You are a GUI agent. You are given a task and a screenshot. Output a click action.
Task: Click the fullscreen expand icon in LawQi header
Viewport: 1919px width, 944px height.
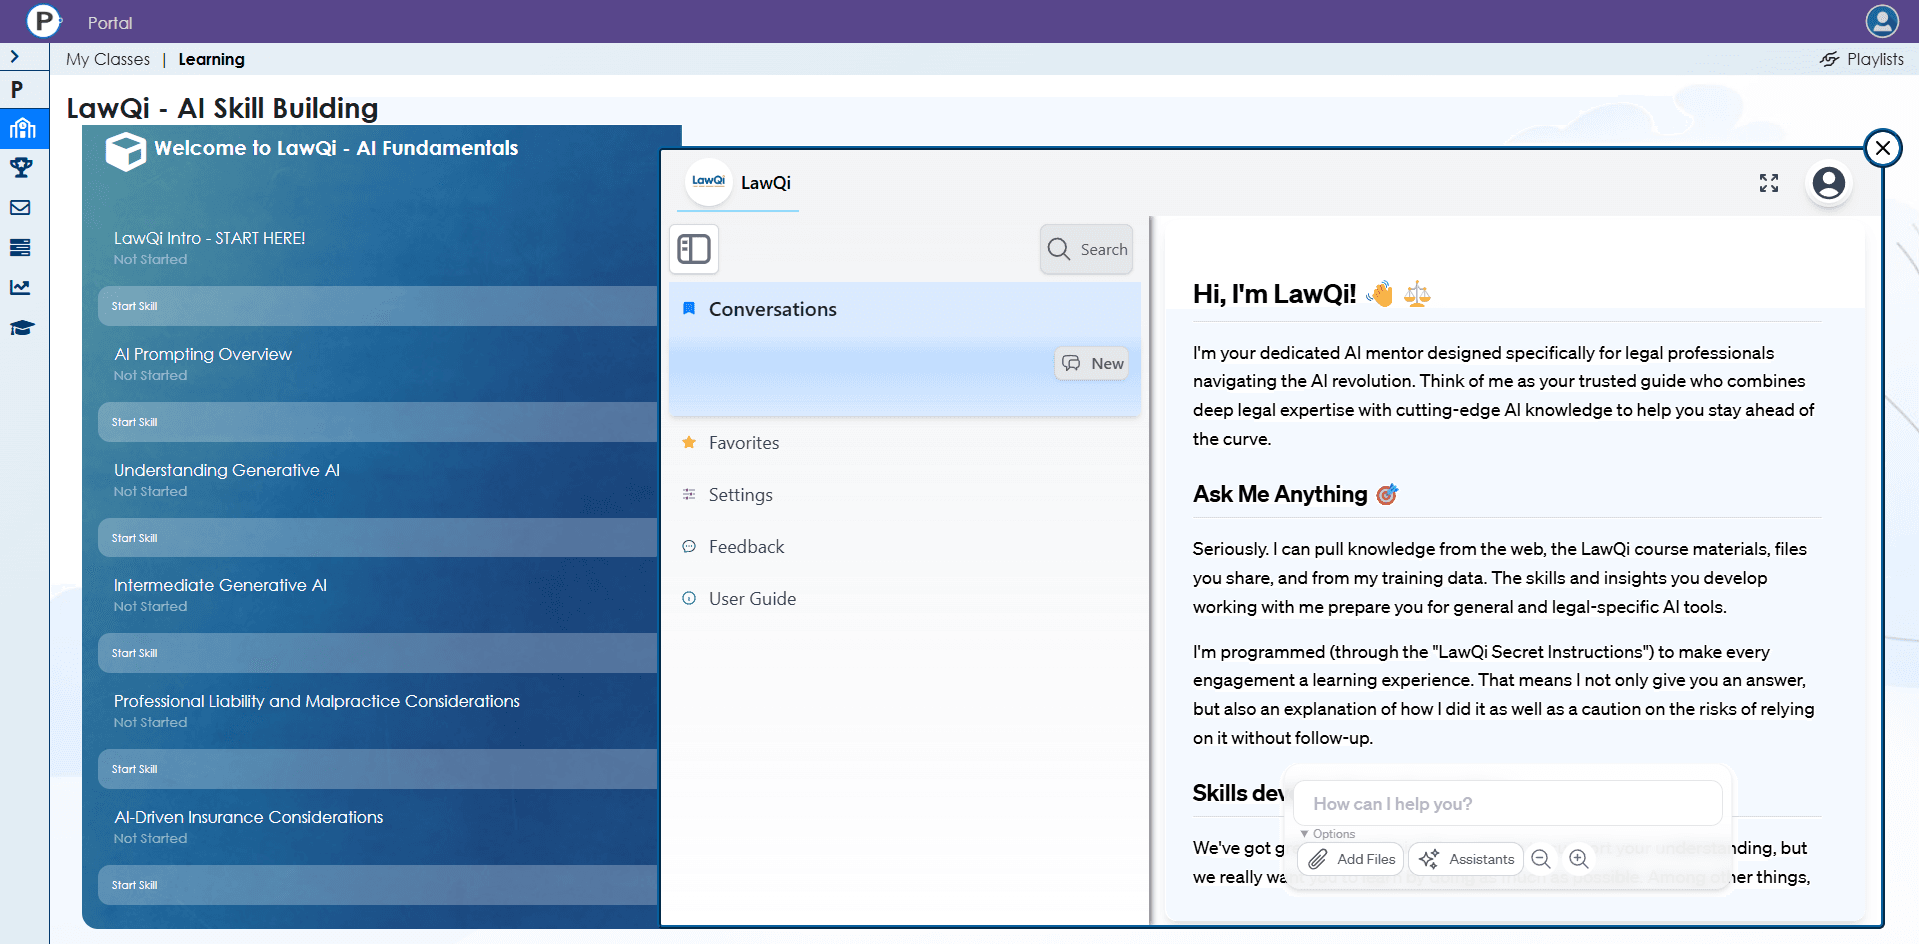click(1768, 183)
